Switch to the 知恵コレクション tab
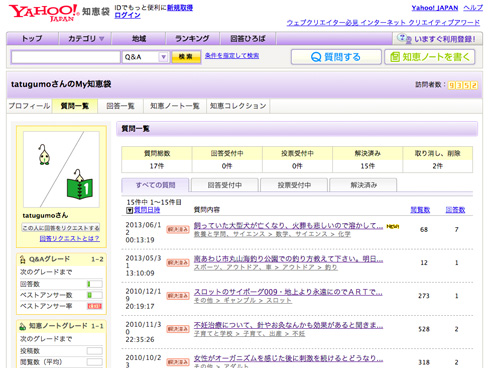This screenshot has width=490, height=368. 238,106
